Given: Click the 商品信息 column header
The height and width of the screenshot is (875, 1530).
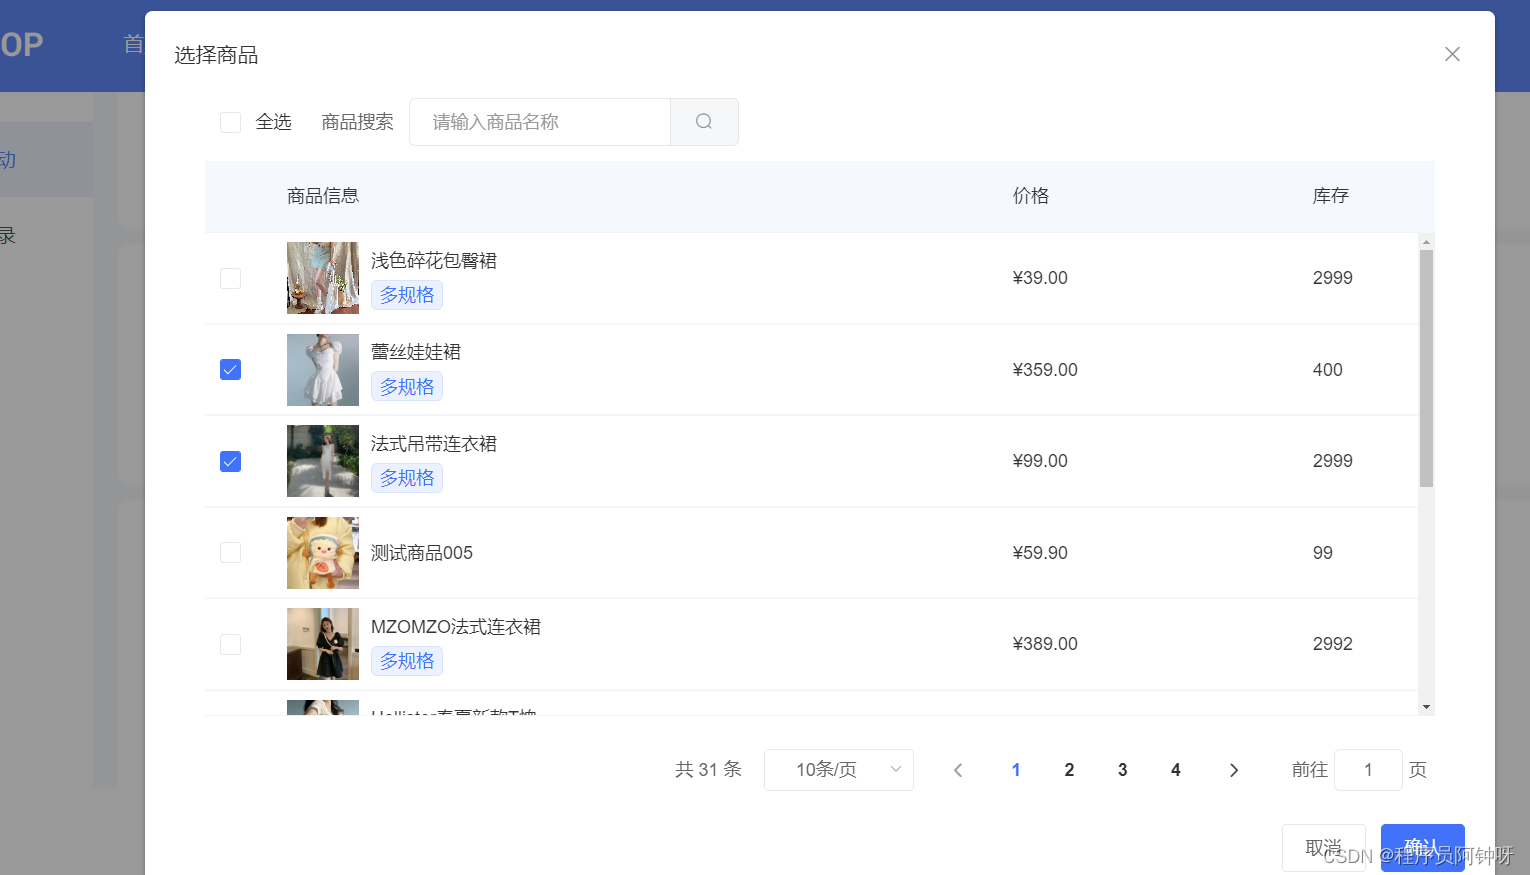Looking at the screenshot, I should [323, 196].
